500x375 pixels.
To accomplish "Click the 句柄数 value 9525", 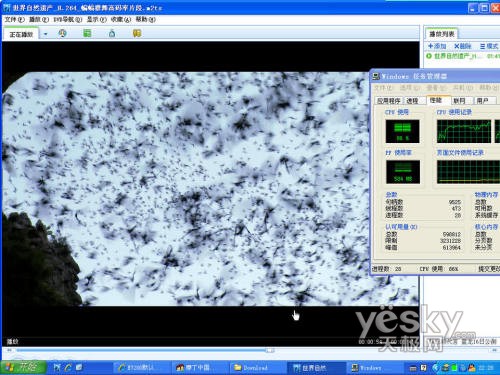I will tap(455, 202).
